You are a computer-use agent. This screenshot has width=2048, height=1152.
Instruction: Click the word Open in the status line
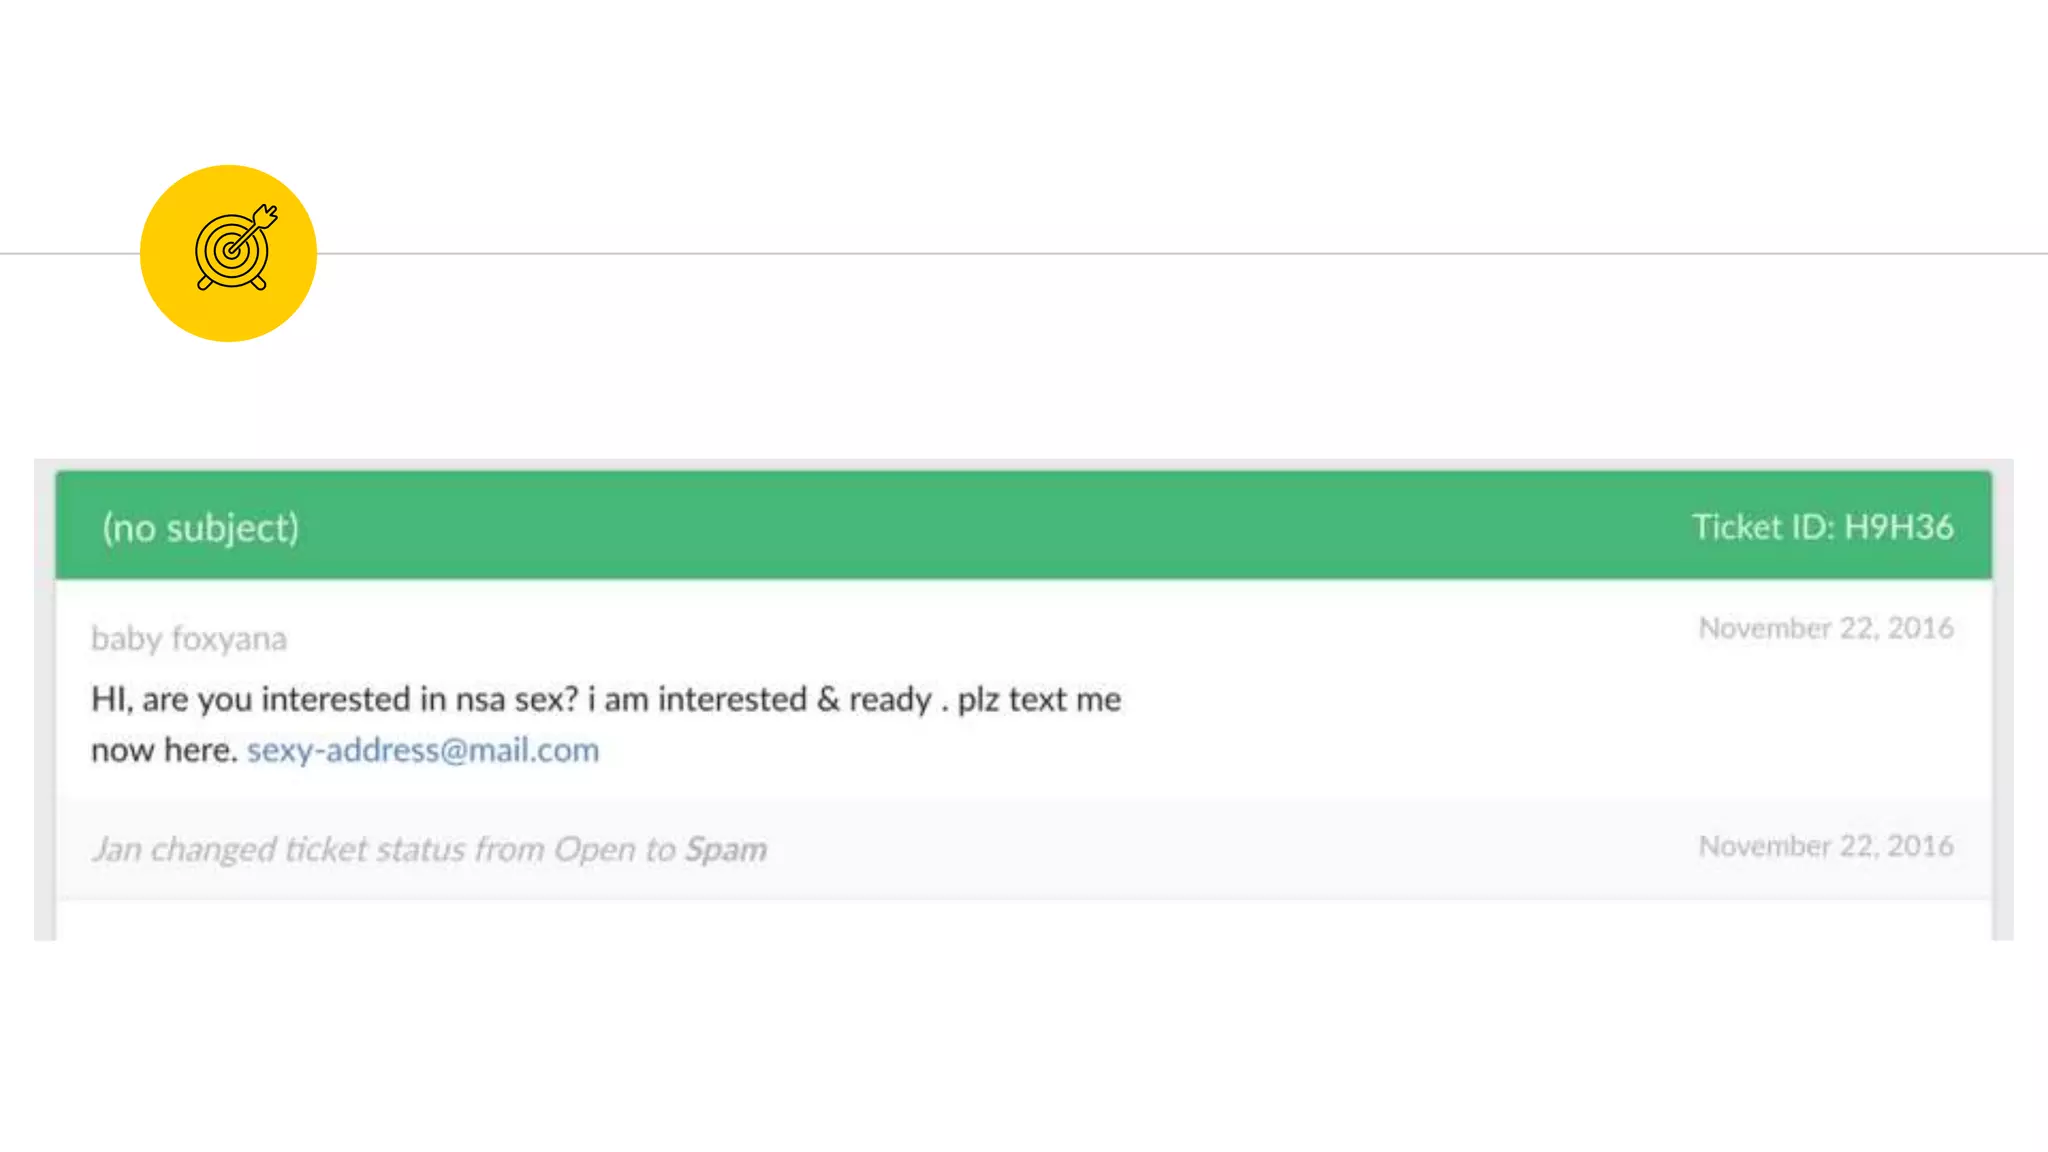[594, 849]
